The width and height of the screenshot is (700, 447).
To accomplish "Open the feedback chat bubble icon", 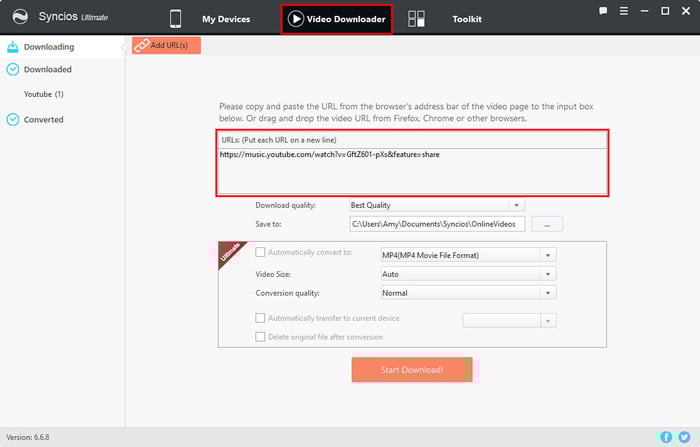I will pyautogui.click(x=603, y=11).
